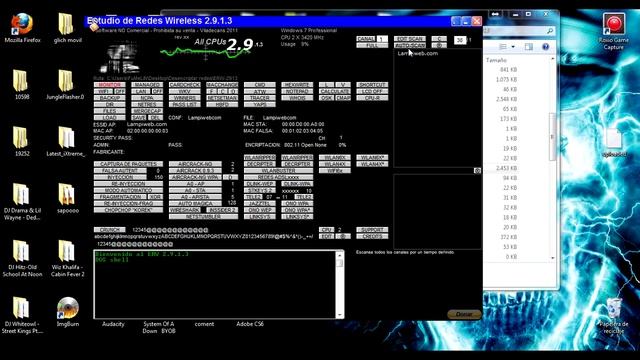
Task: Select the uploaded file icon on desktop
Action: click(x=613, y=142)
